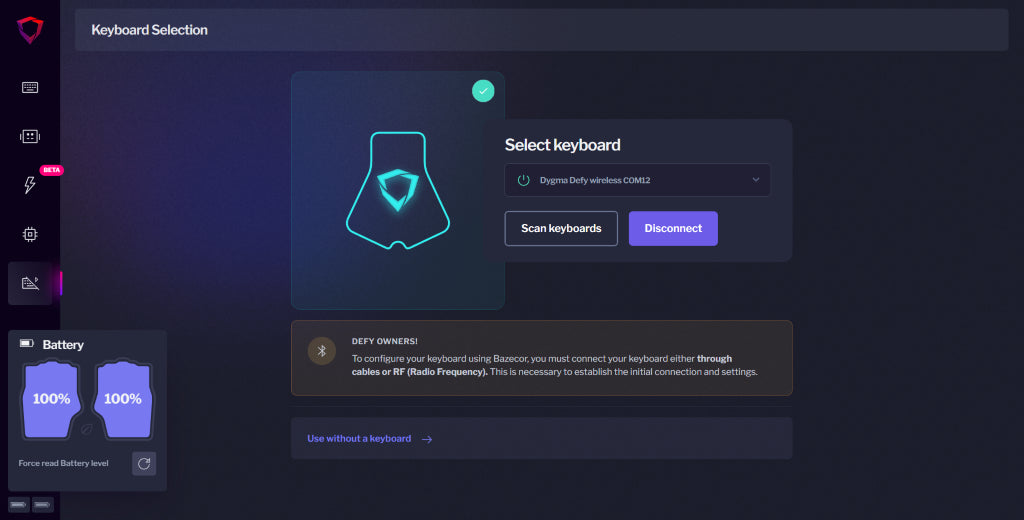
Task: Click the Bluetooth icon in Defy notice
Action: pos(322,351)
